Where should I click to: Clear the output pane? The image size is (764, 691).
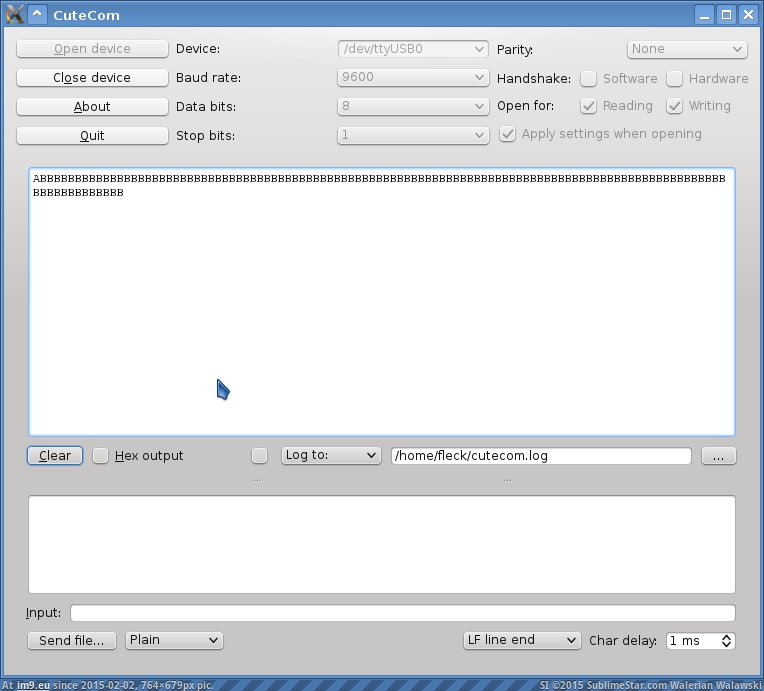55,456
